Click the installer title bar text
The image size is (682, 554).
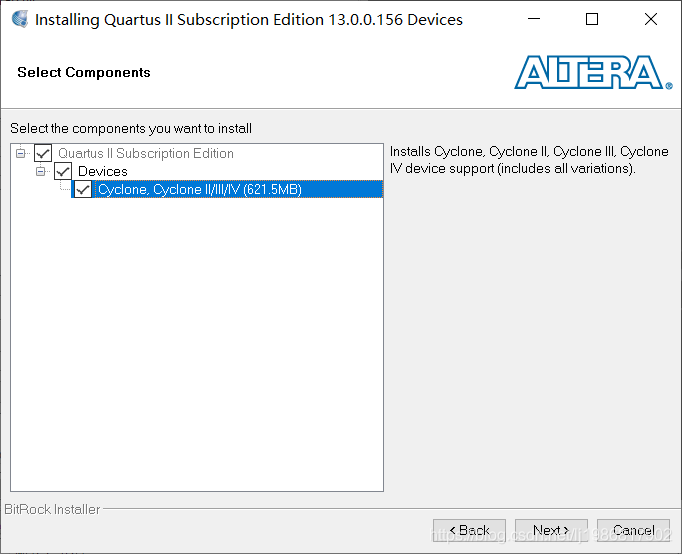click(248, 20)
